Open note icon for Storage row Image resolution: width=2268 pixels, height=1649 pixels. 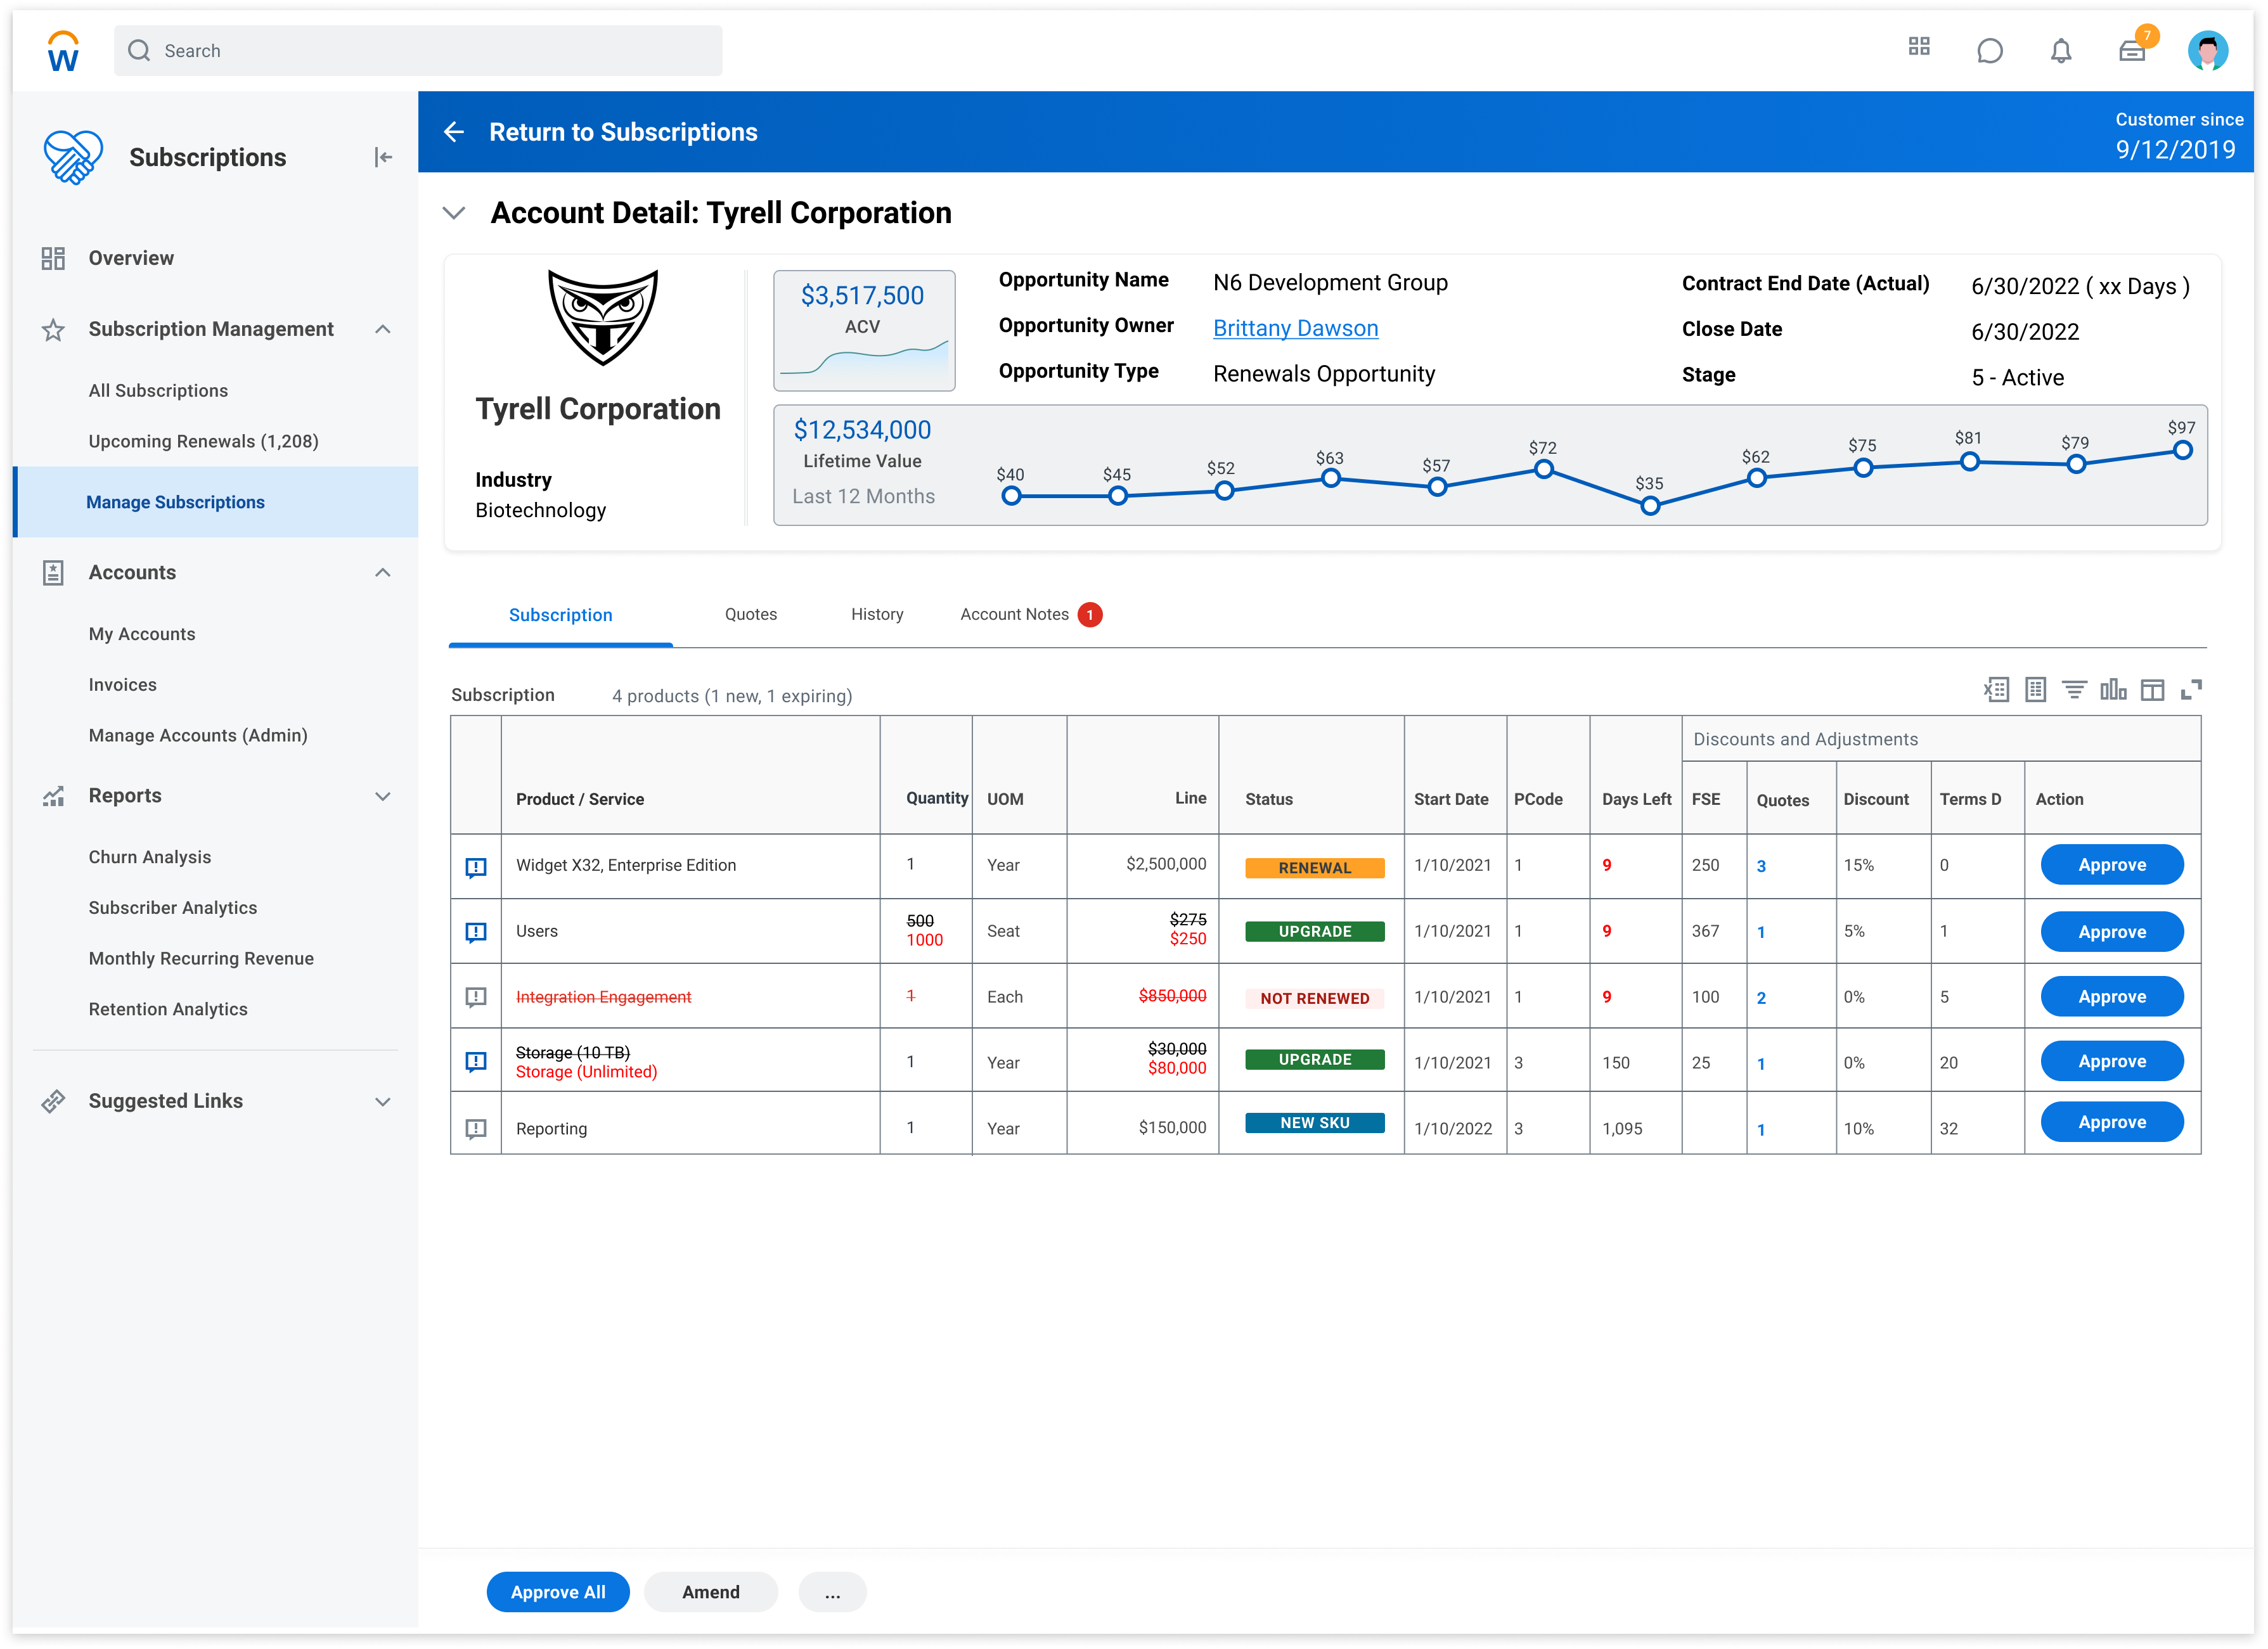point(476,1062)
